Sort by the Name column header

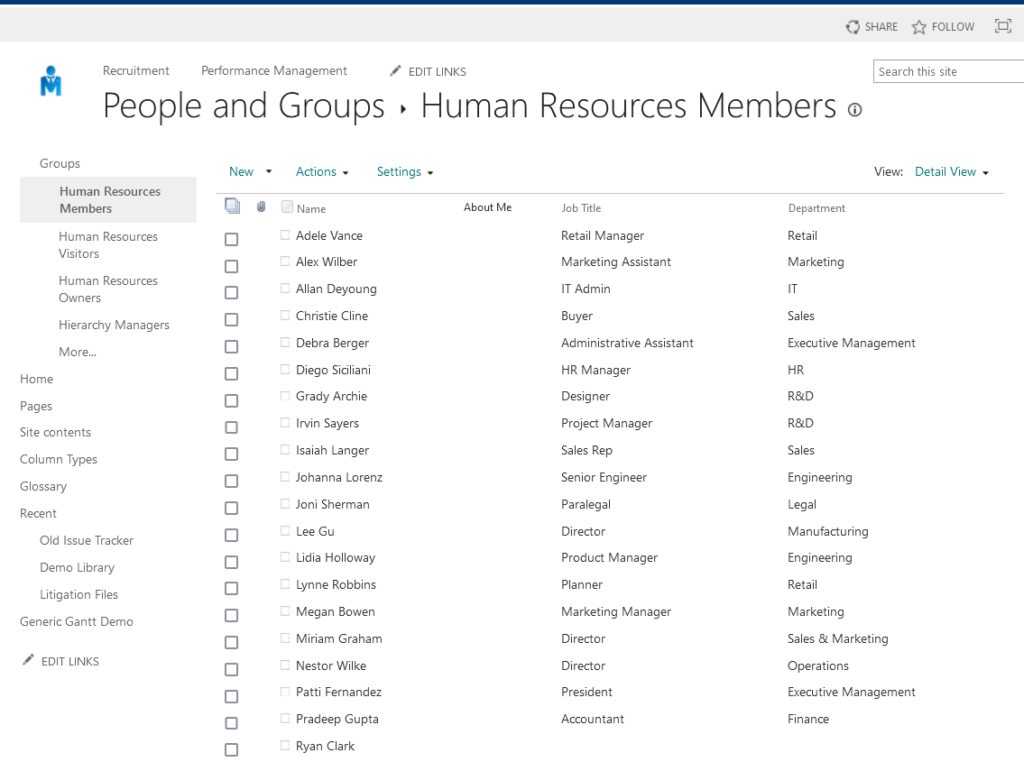coord(311,209)
